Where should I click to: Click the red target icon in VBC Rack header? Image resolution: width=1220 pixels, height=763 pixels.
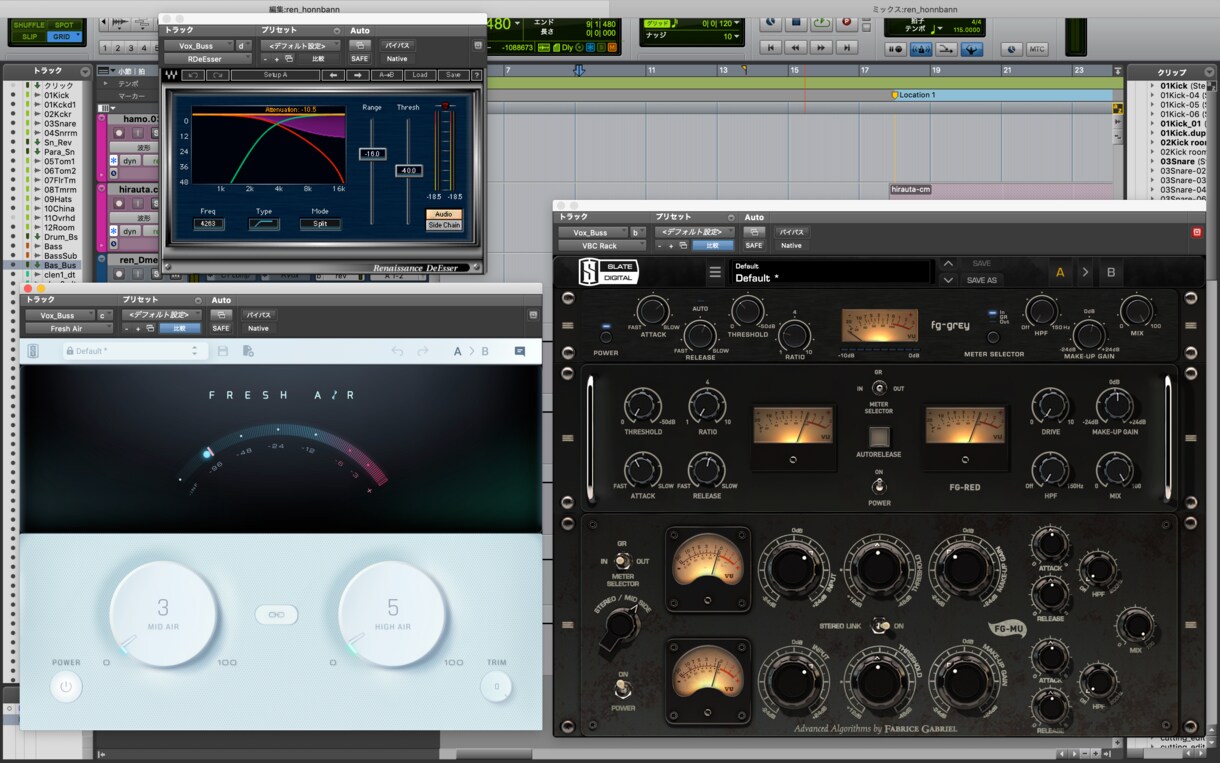1196,232
